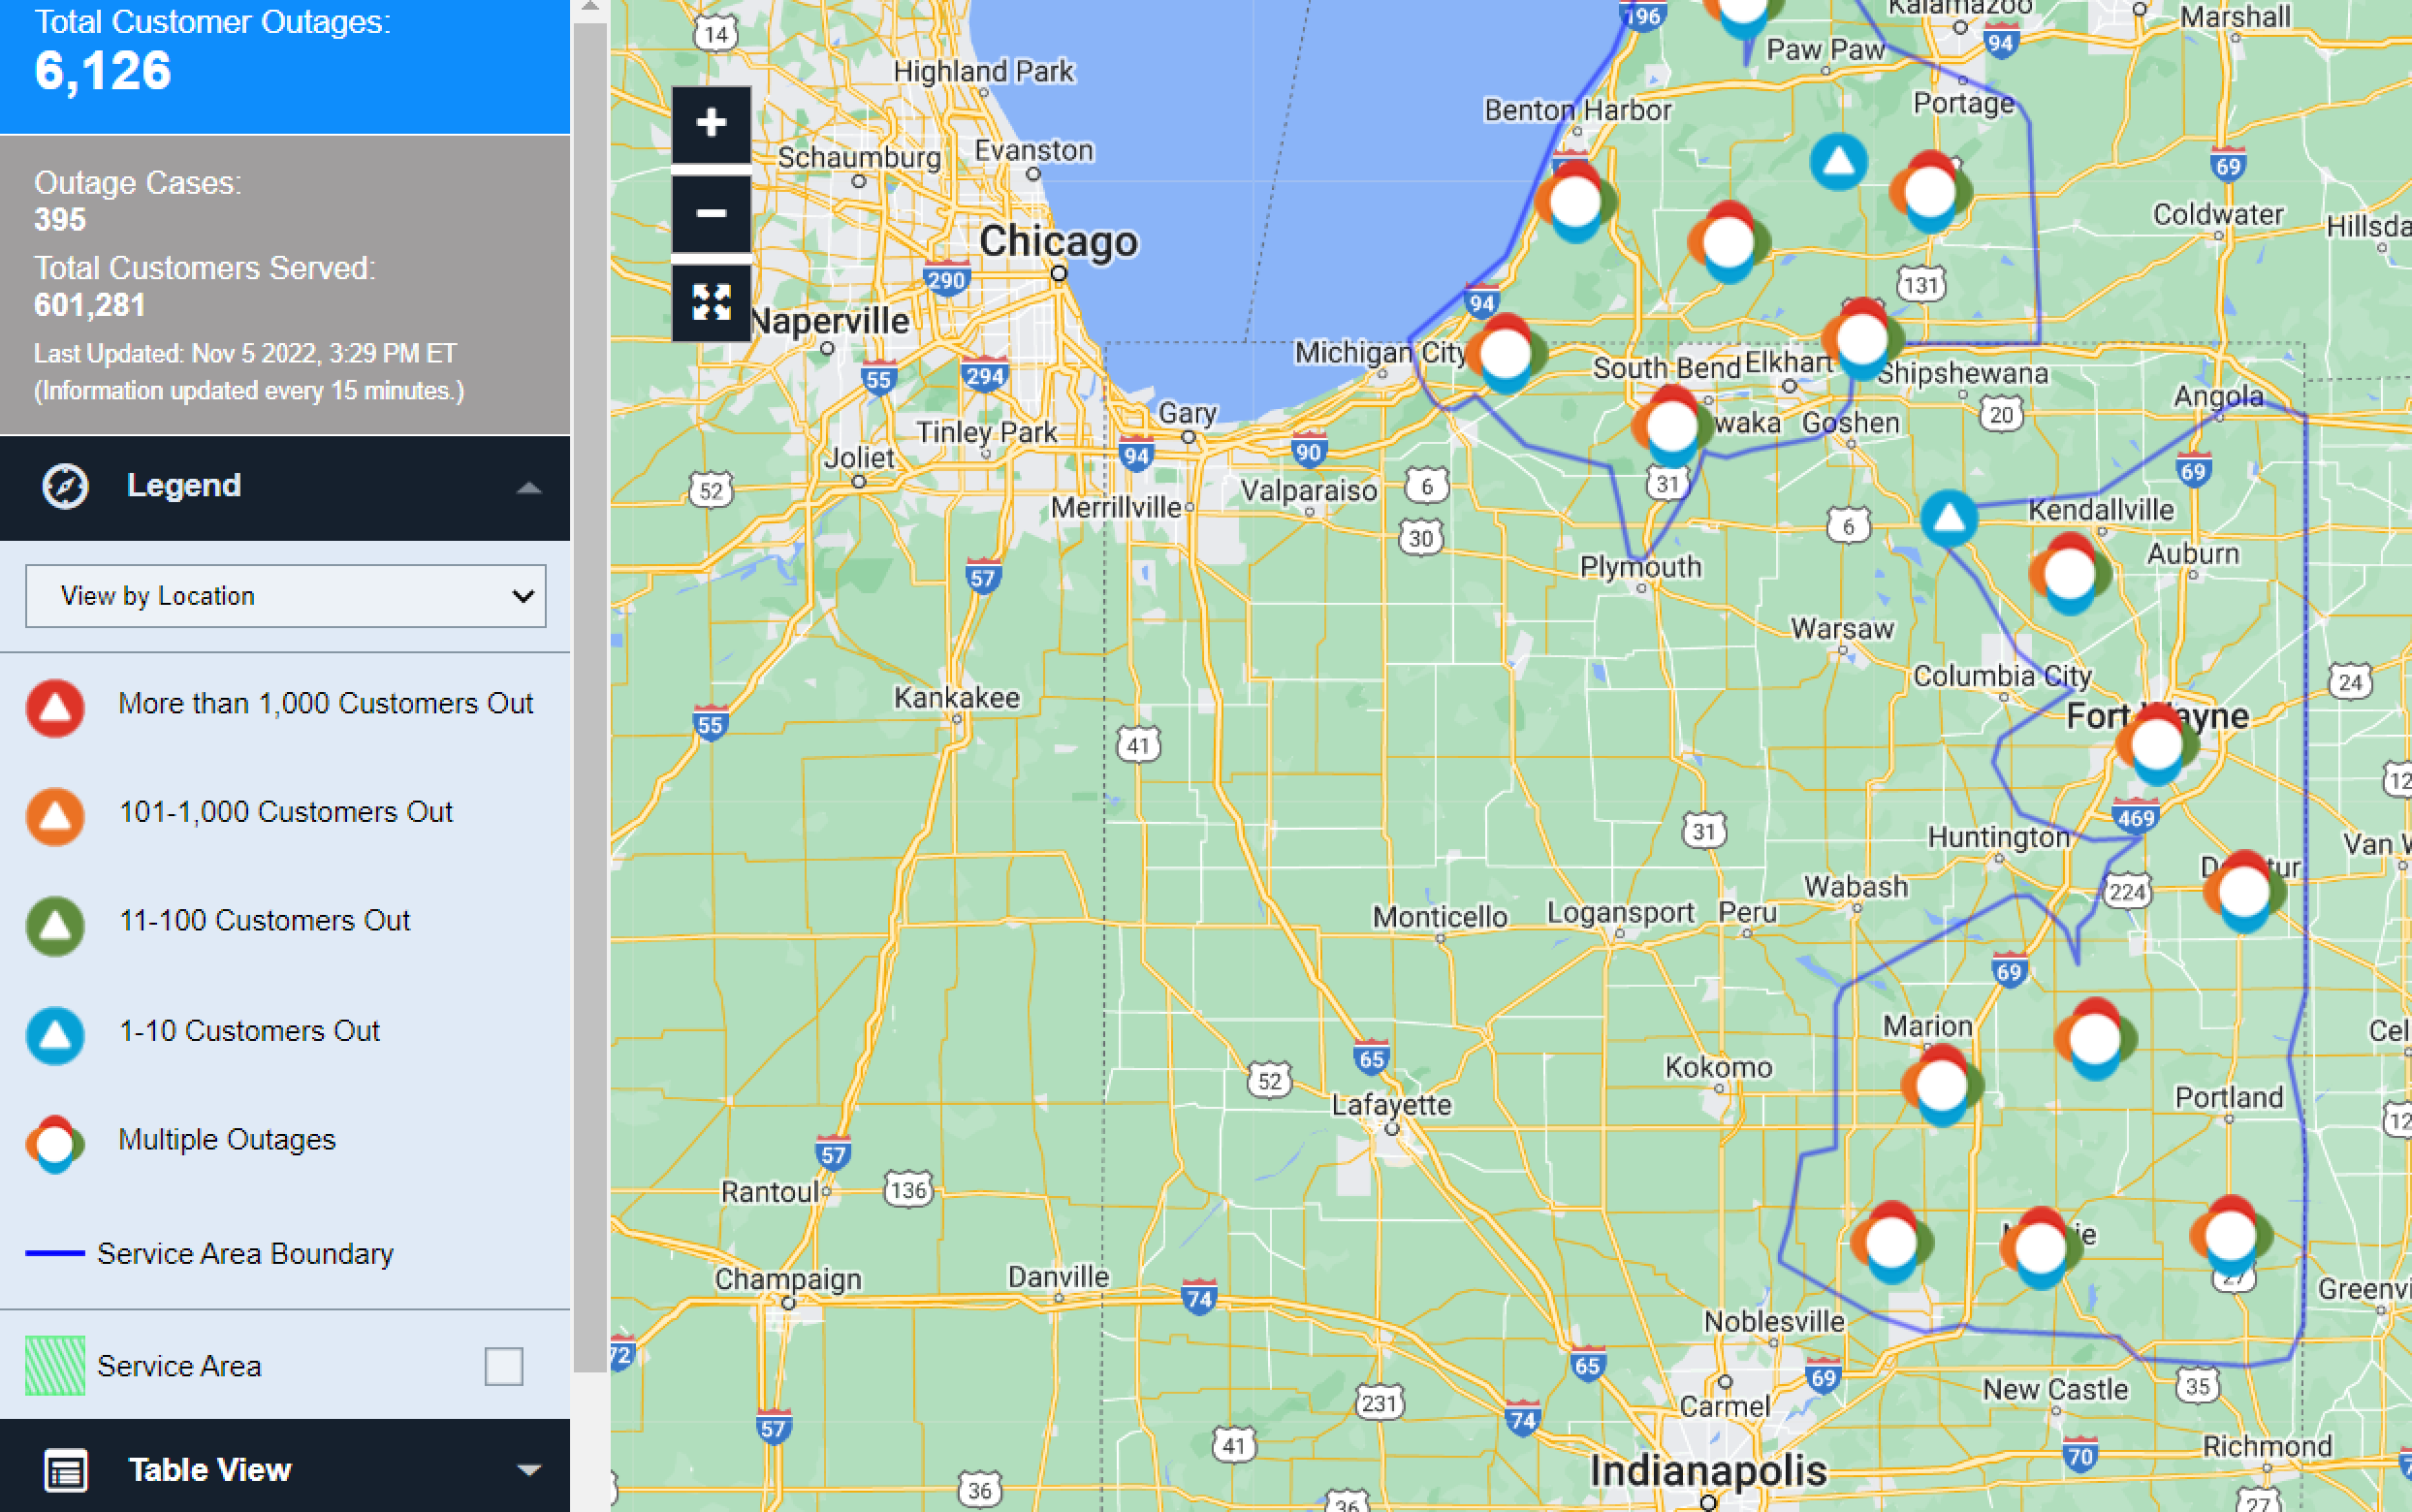The width and height of the screenshot is (2412, 1512).
Task: Click the Table View list icon
Action: (66, 1471)
